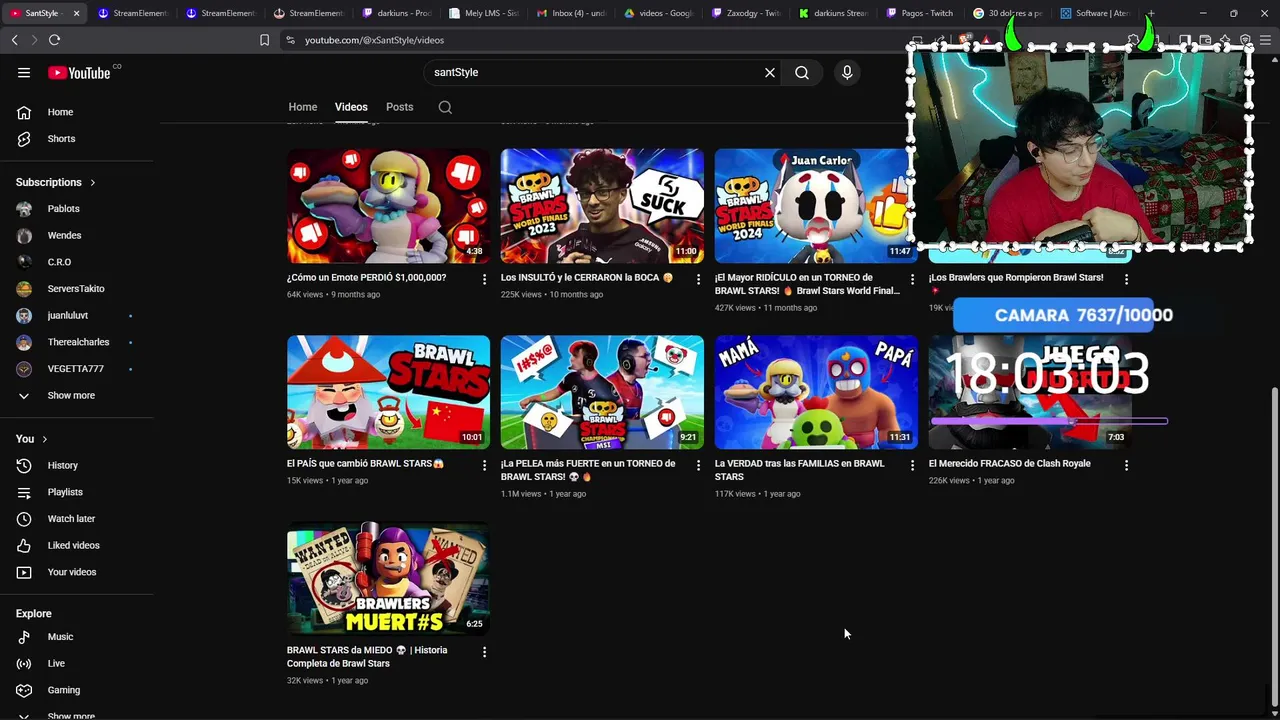
Task: Switch to Inbox (4) browser tab
Action: 570,13
